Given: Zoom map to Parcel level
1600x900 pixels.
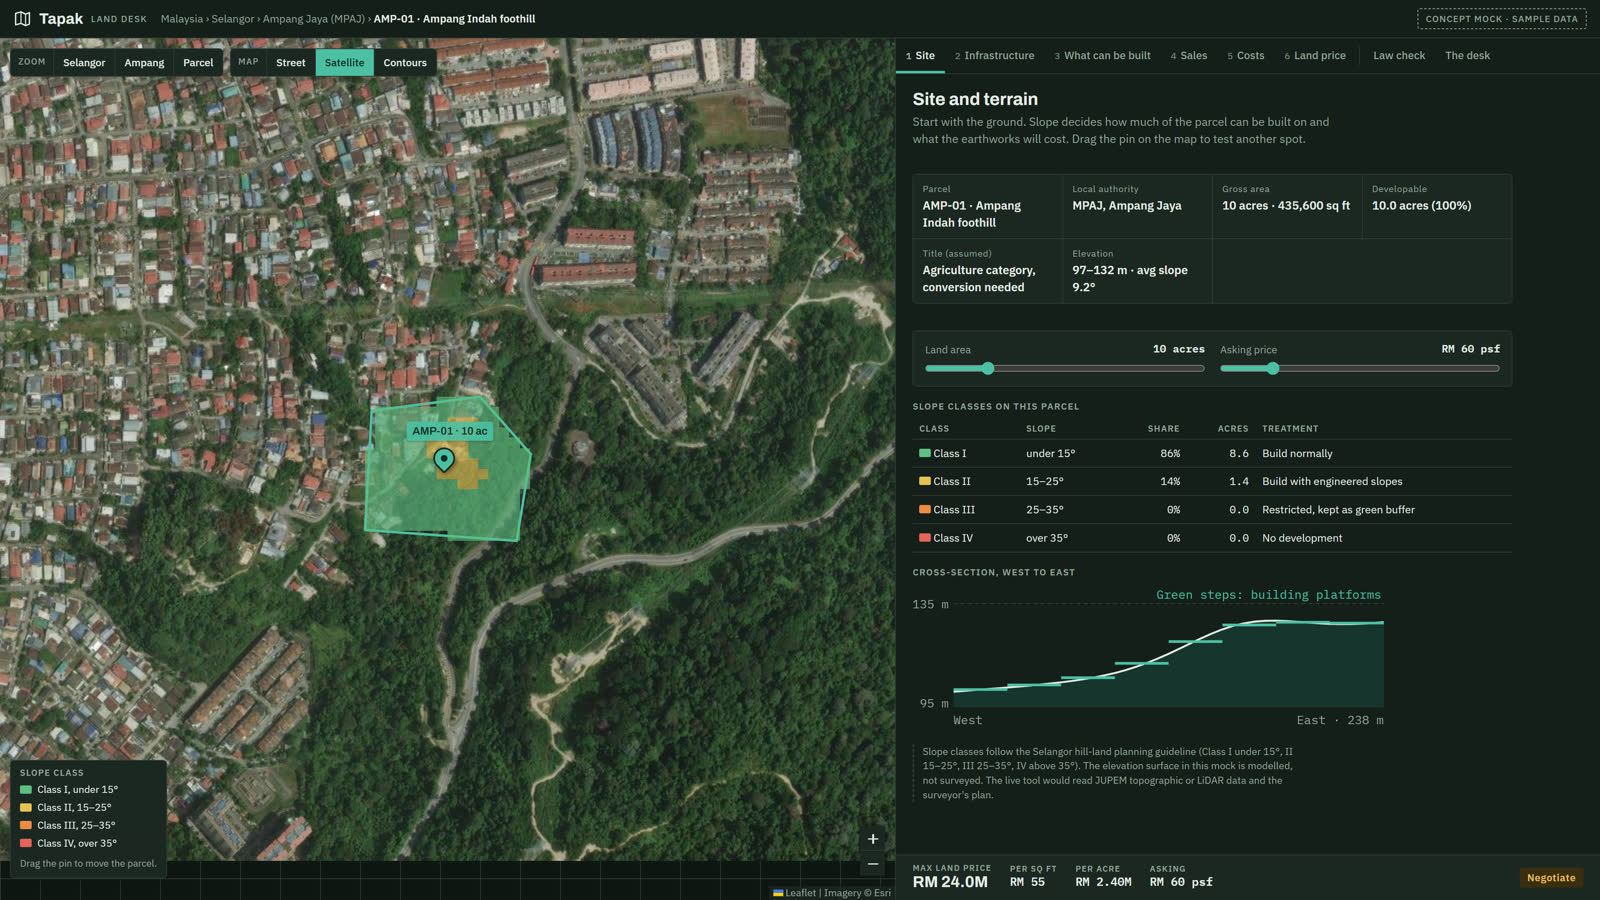Looking at the screenshot, I should pyautogui.click(x=198, y=62).
